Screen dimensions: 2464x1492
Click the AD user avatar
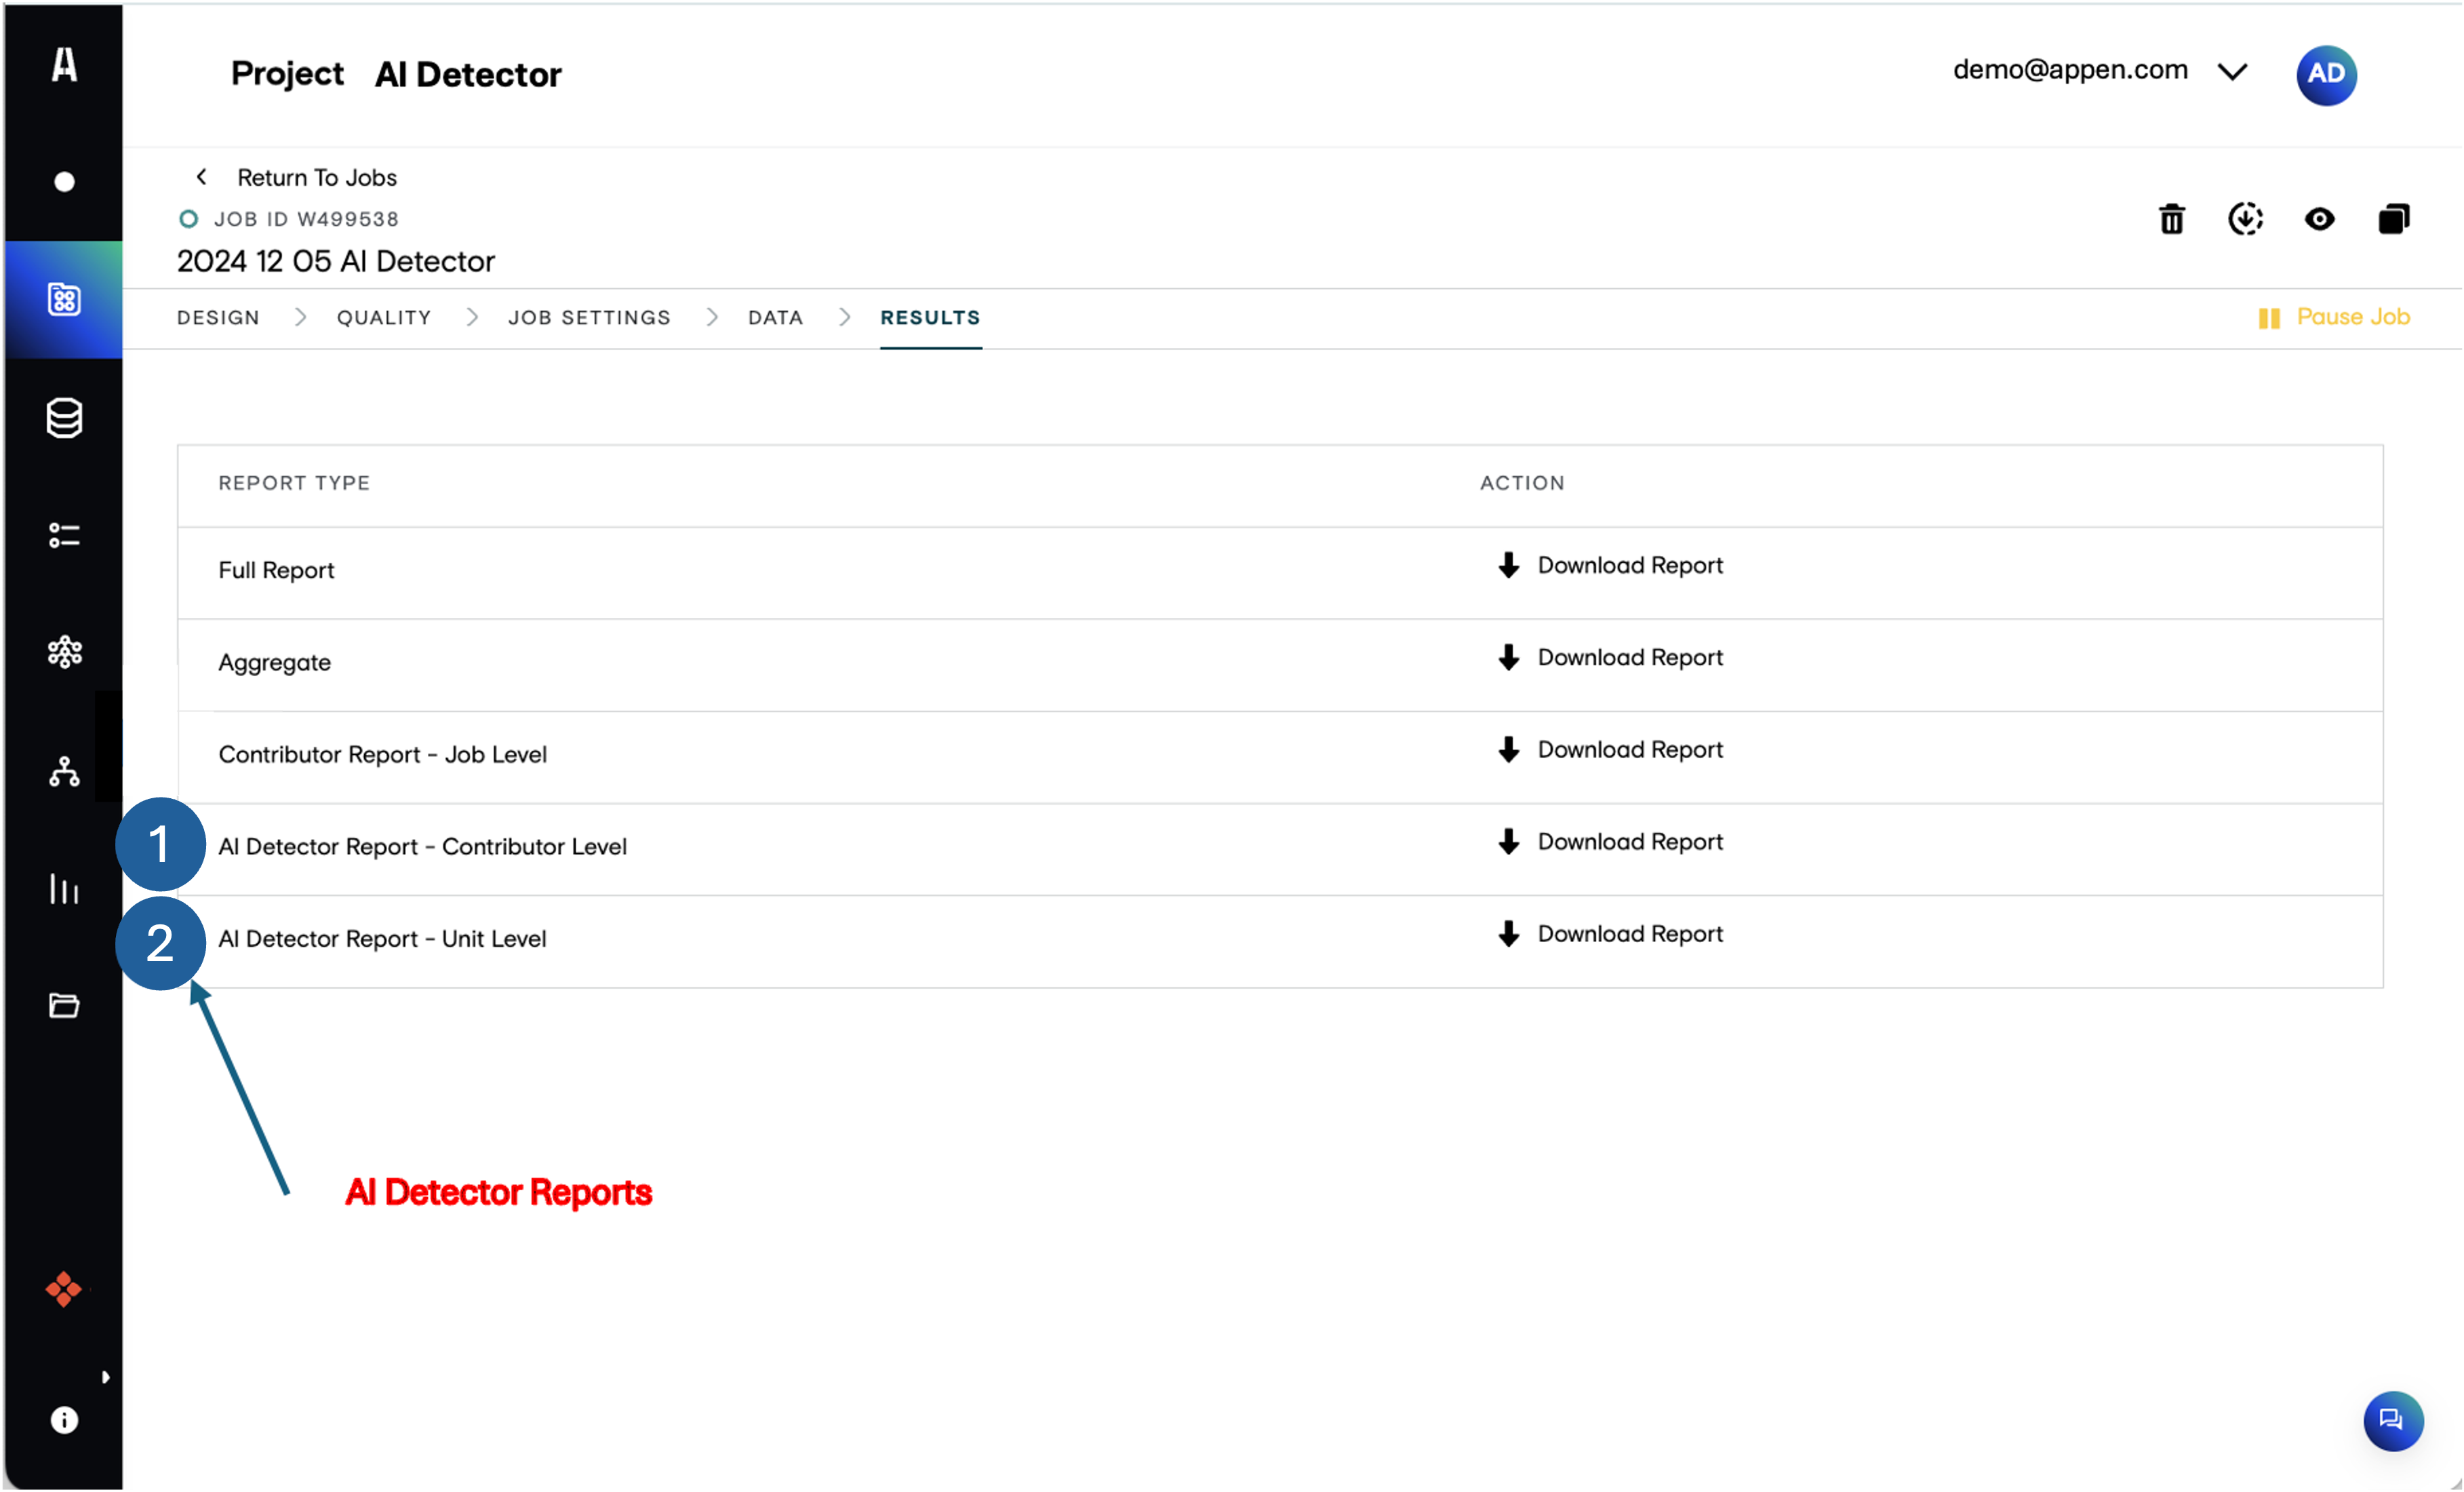coord(2325,74)
